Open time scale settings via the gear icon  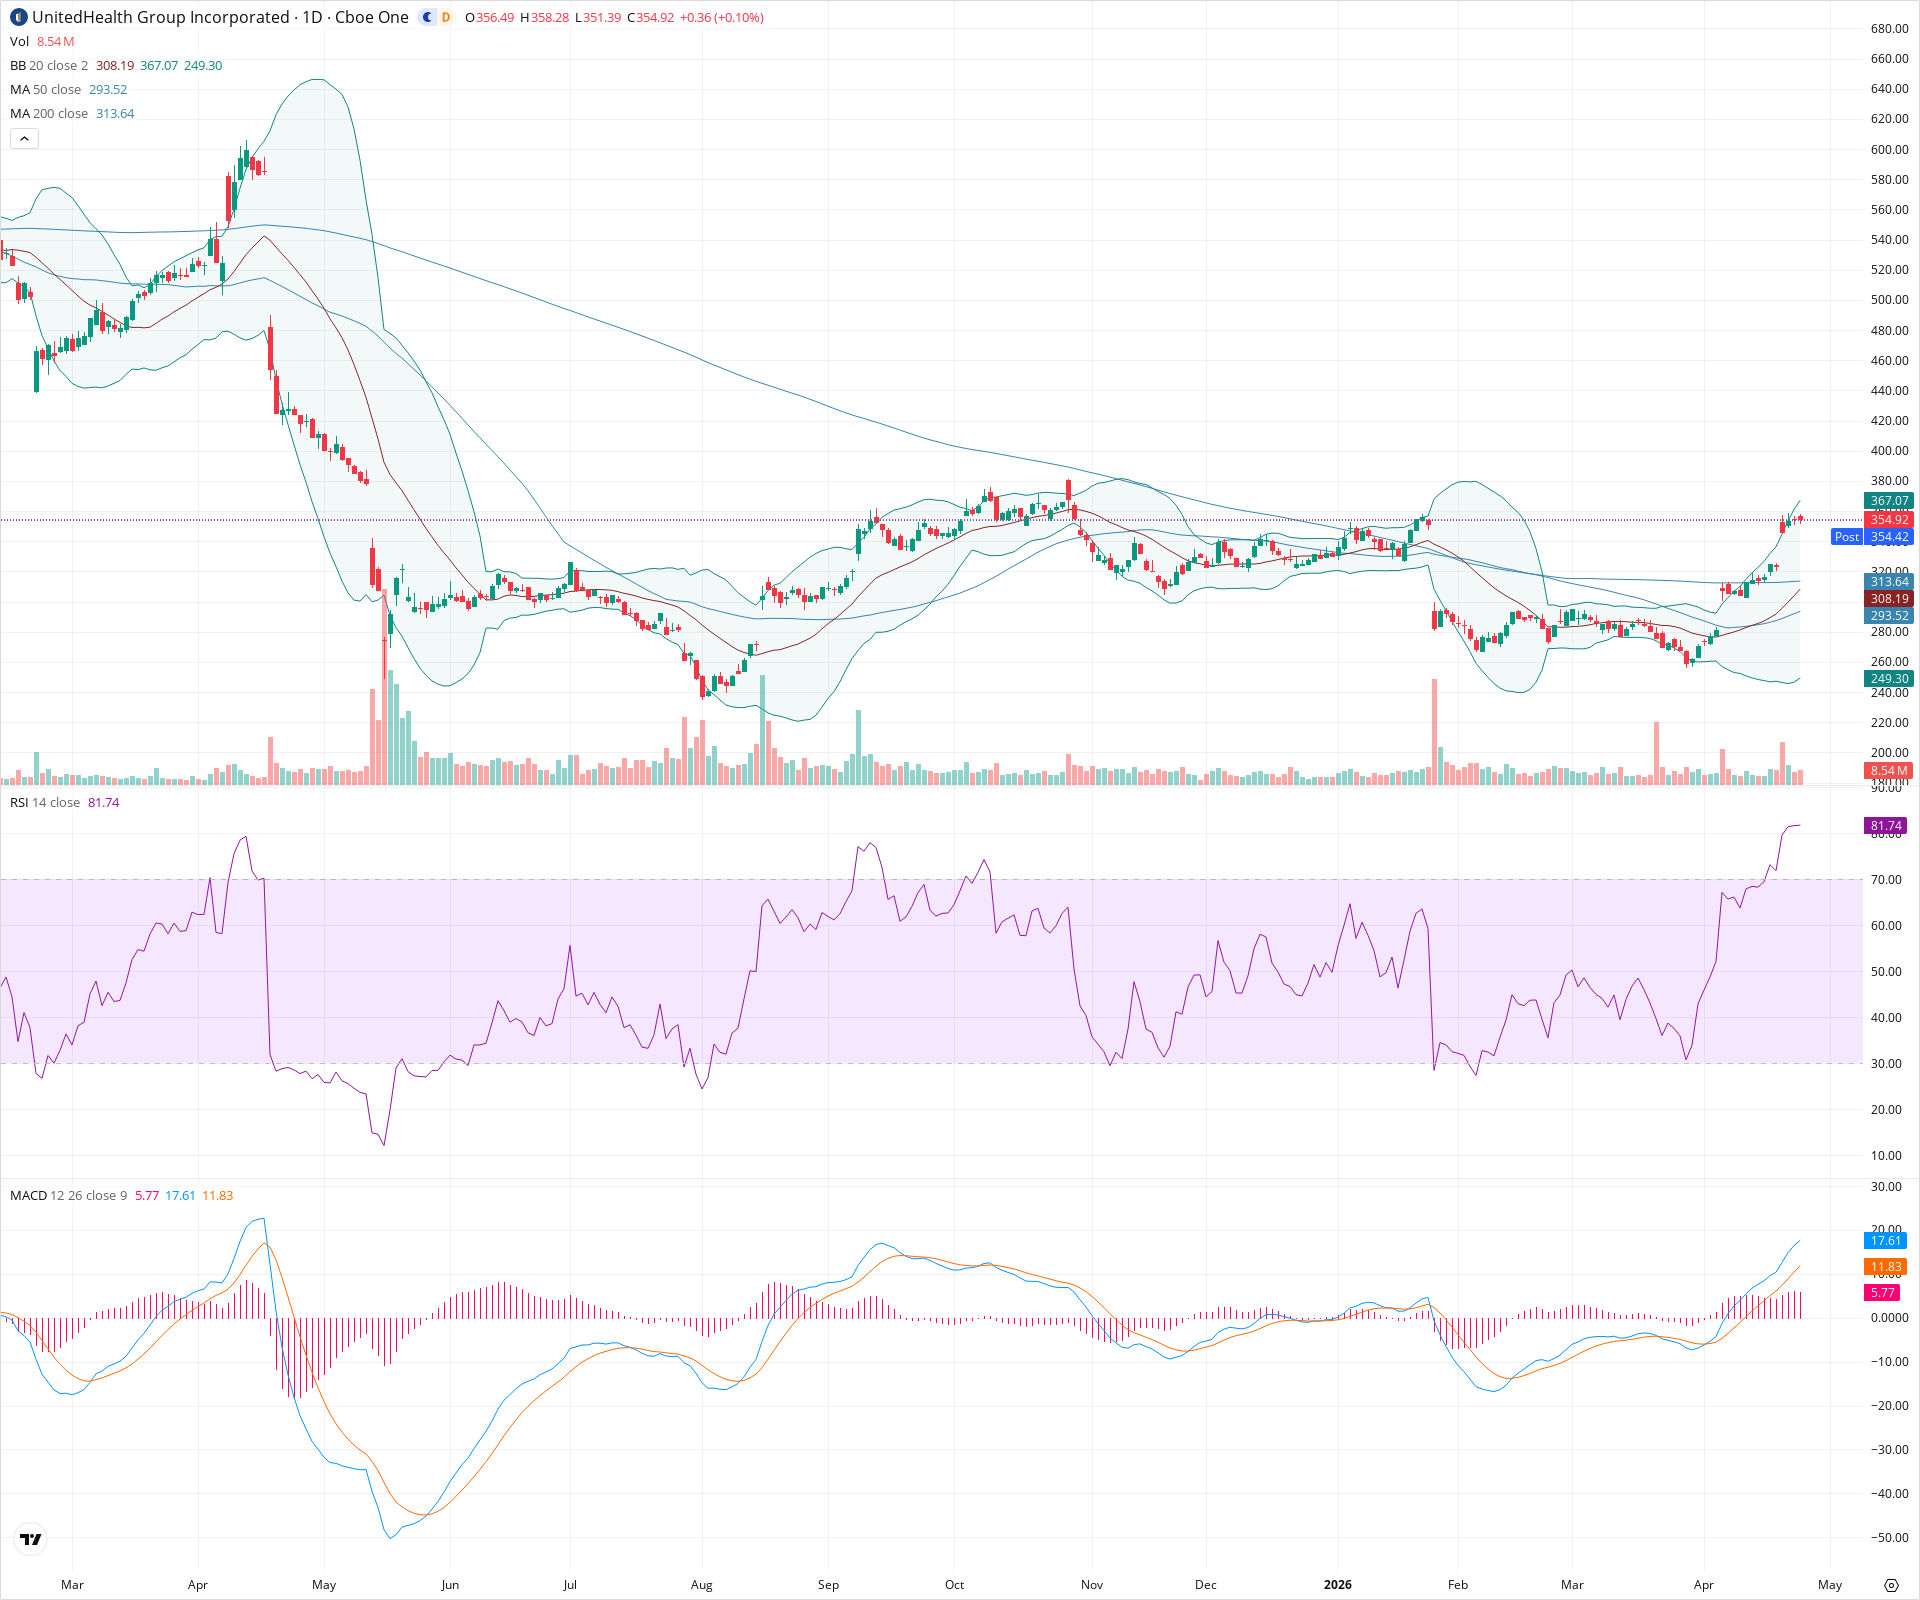tap(1893, 1585)
